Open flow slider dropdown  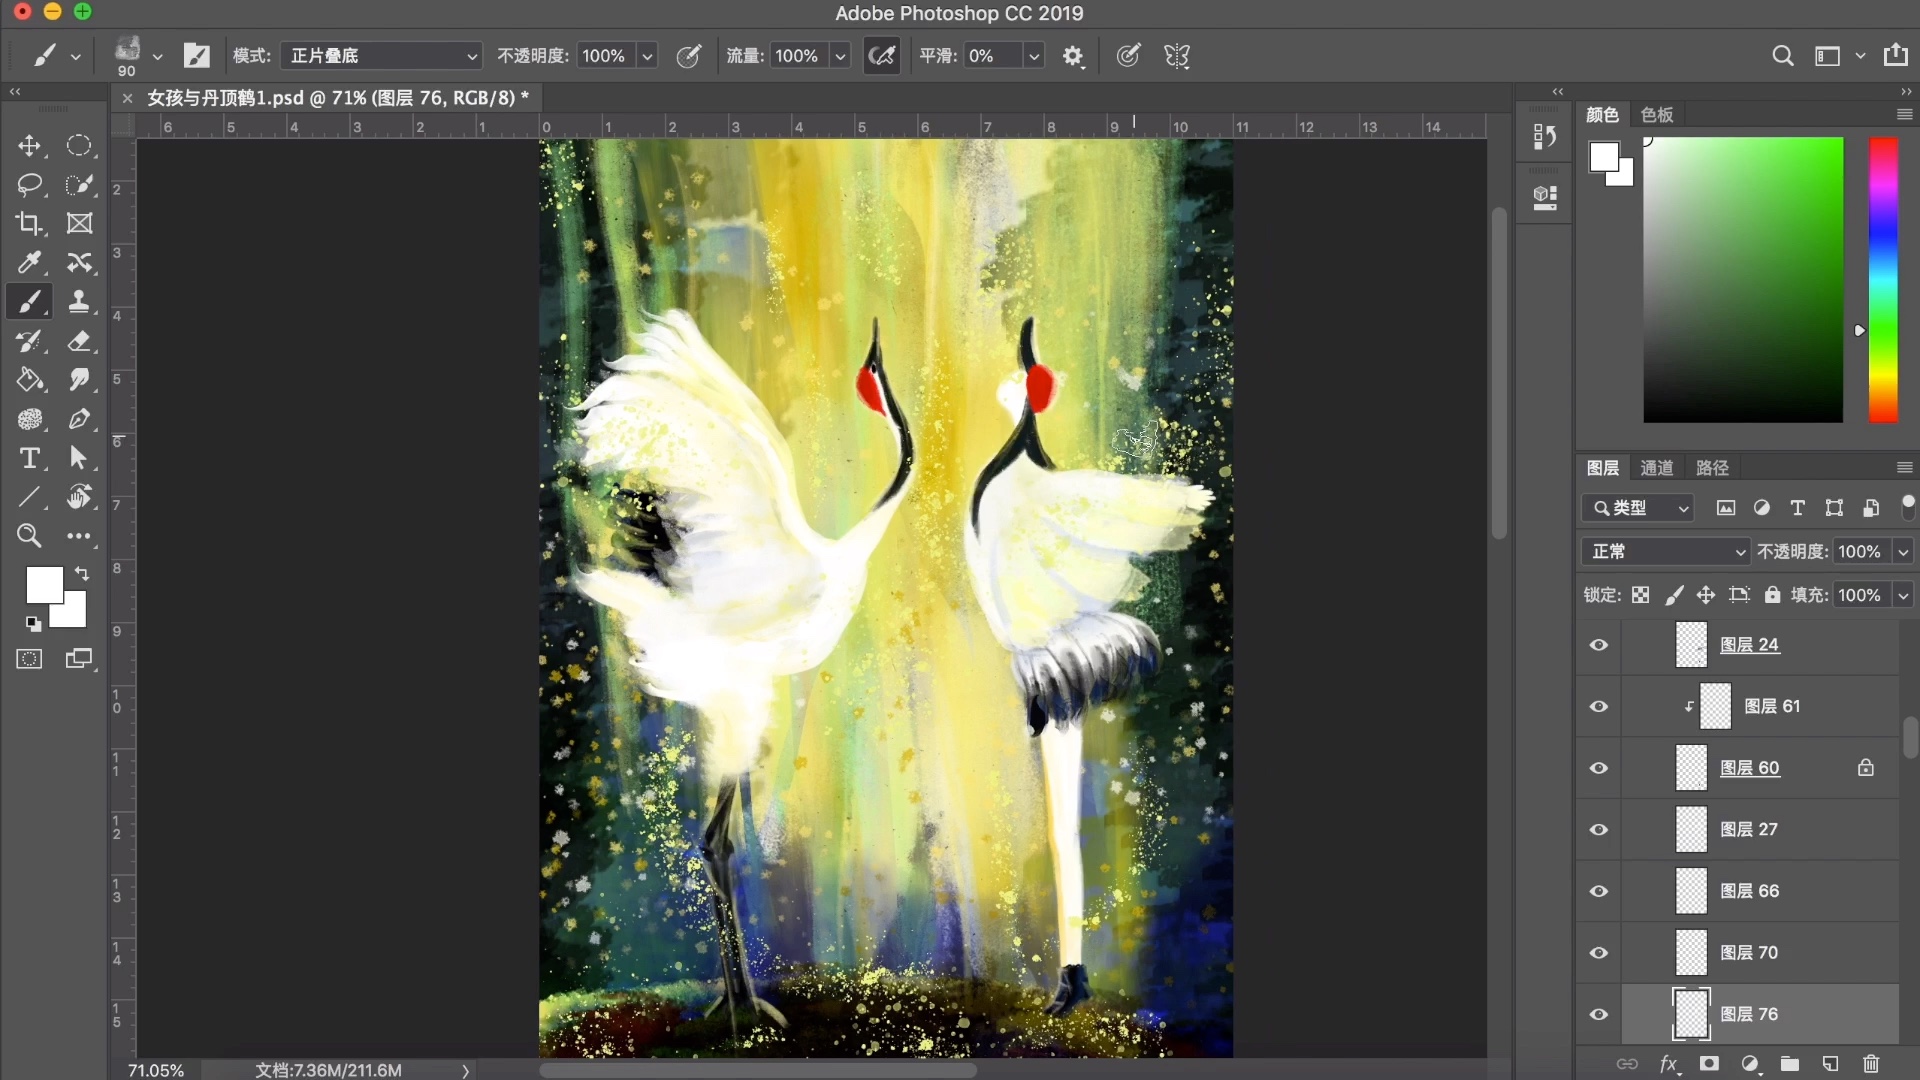pos(840,56)
